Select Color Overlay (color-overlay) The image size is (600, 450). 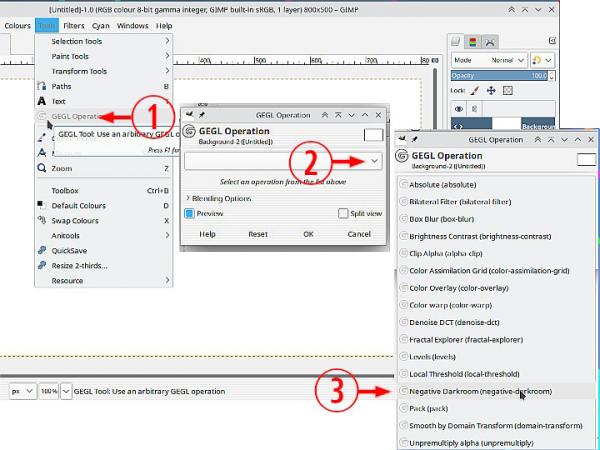497,288
